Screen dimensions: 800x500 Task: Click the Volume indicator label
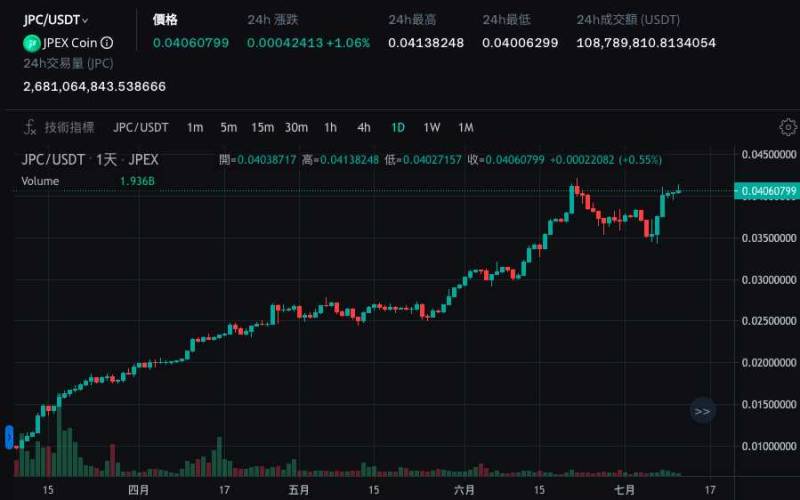pos(40,181)
